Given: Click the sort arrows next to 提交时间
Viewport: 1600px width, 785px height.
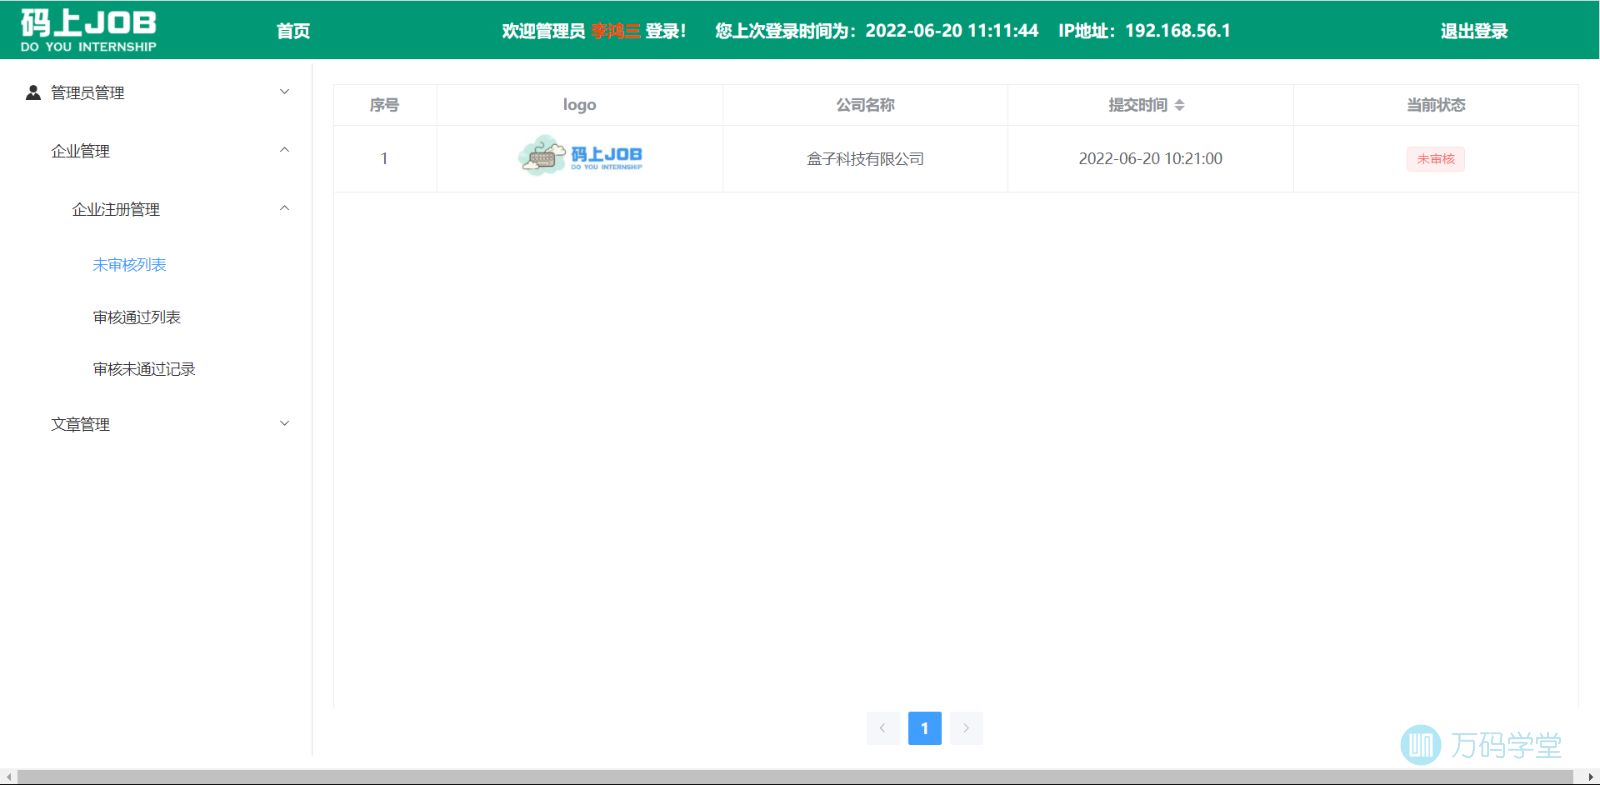Looking at the screenshot, I should coord(1180,105).
